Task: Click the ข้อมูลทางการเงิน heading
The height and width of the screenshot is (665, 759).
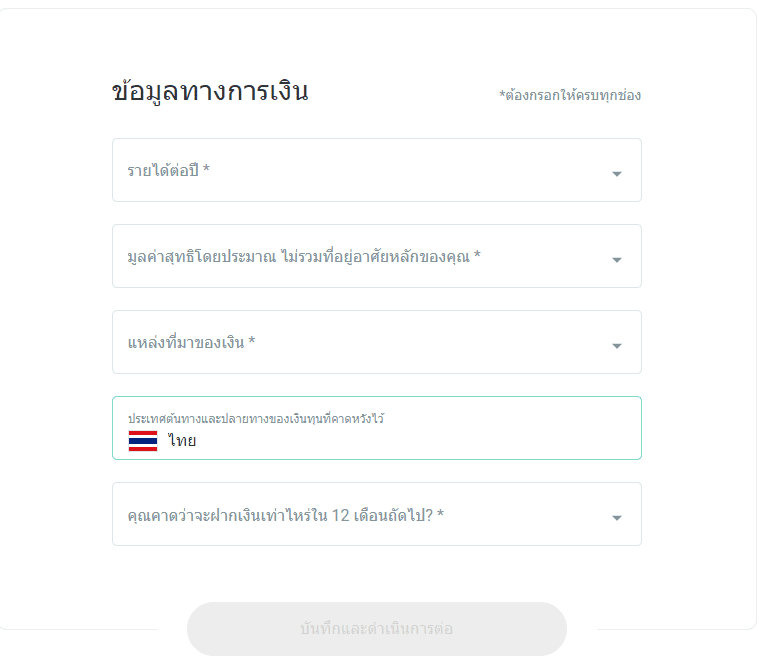Action: tap(210, 91)
